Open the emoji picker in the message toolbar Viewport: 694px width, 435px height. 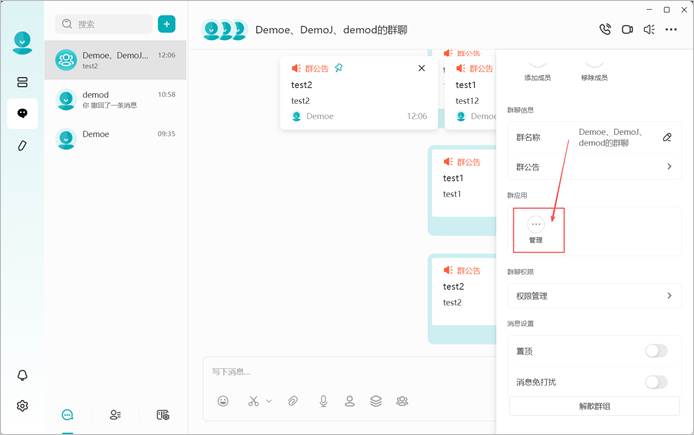[223, 401]
